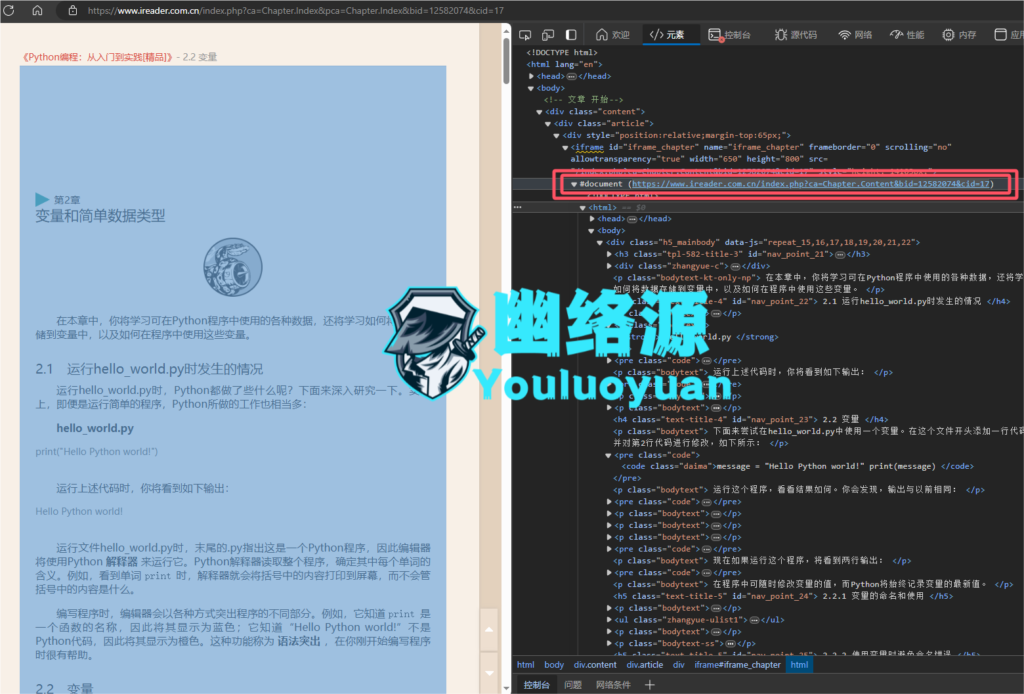Switch to the 控制台 console tab
1024x694 pixels.
click(729, 35)
